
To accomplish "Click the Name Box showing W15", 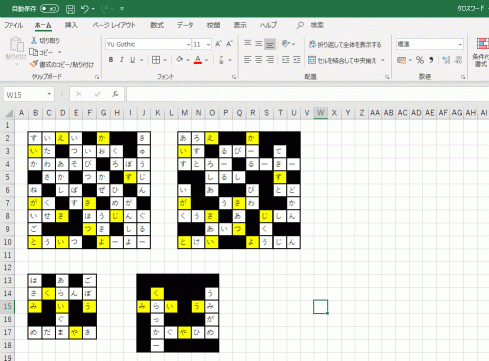I will tap(29, 95).
